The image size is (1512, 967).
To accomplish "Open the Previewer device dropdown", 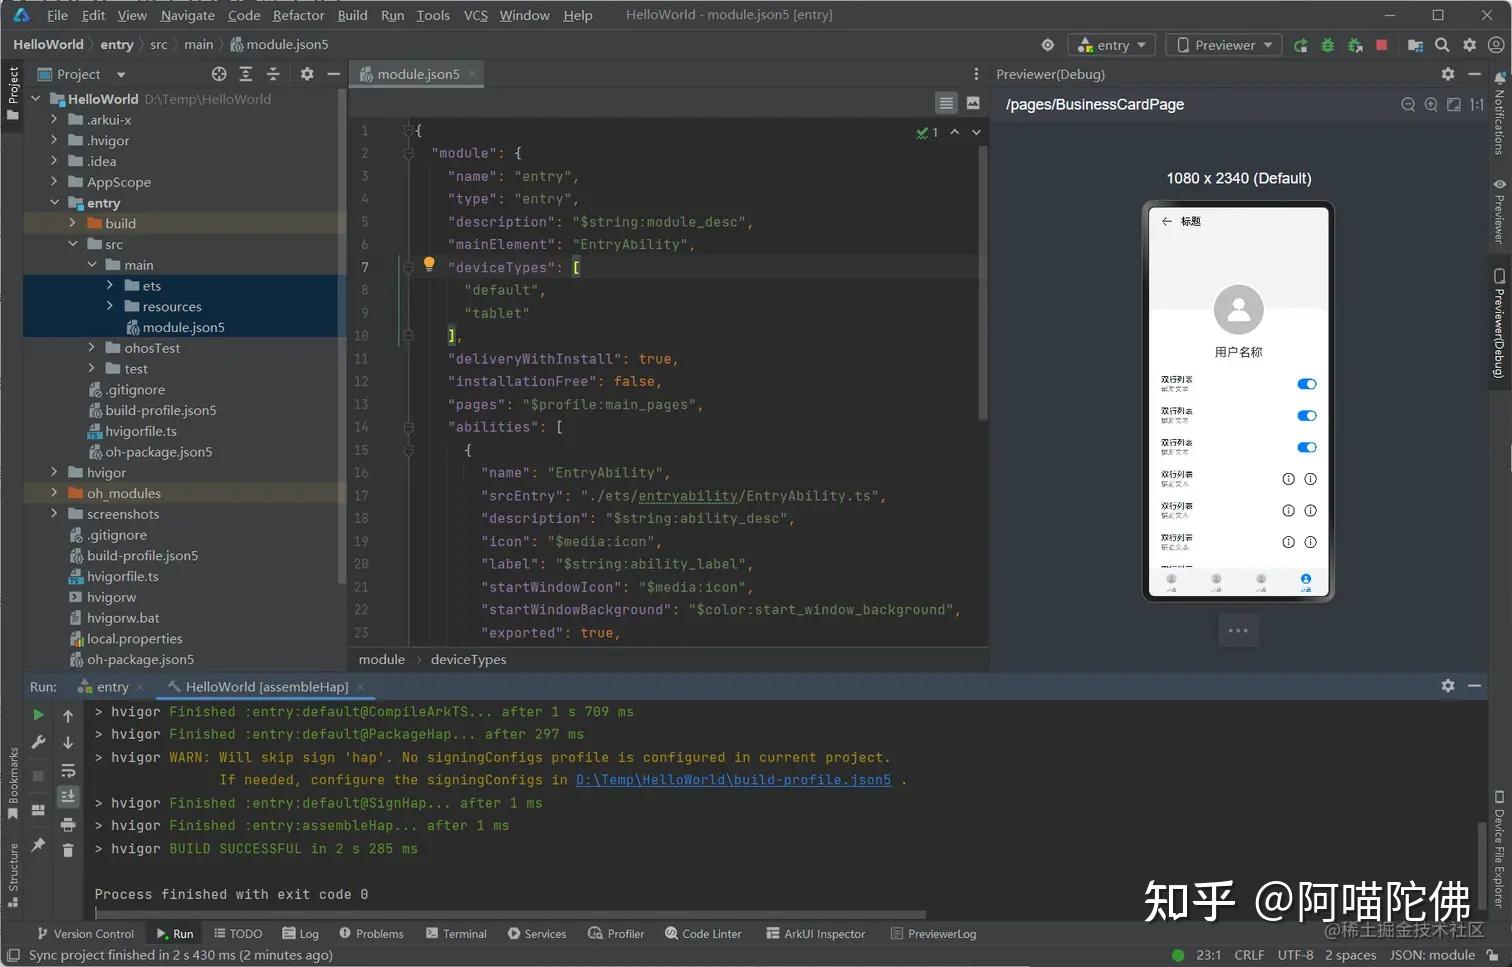I will click(x=1223, y=45).
